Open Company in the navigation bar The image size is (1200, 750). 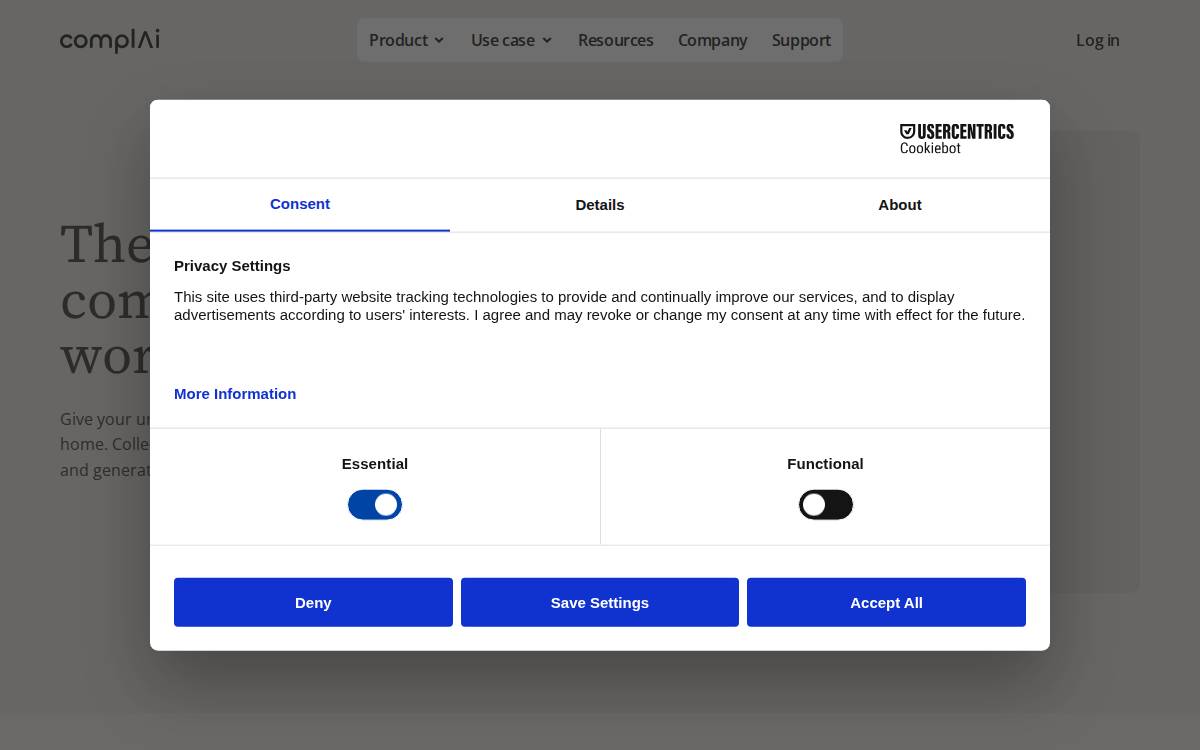(x=713, y=40)
